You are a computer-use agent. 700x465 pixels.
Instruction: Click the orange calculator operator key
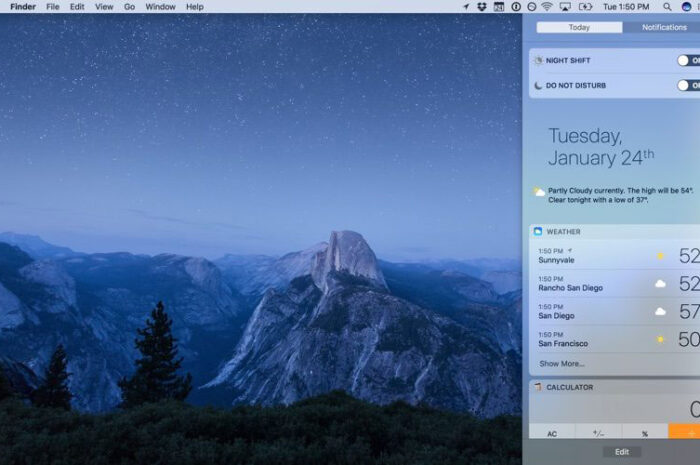click(684, 432)
